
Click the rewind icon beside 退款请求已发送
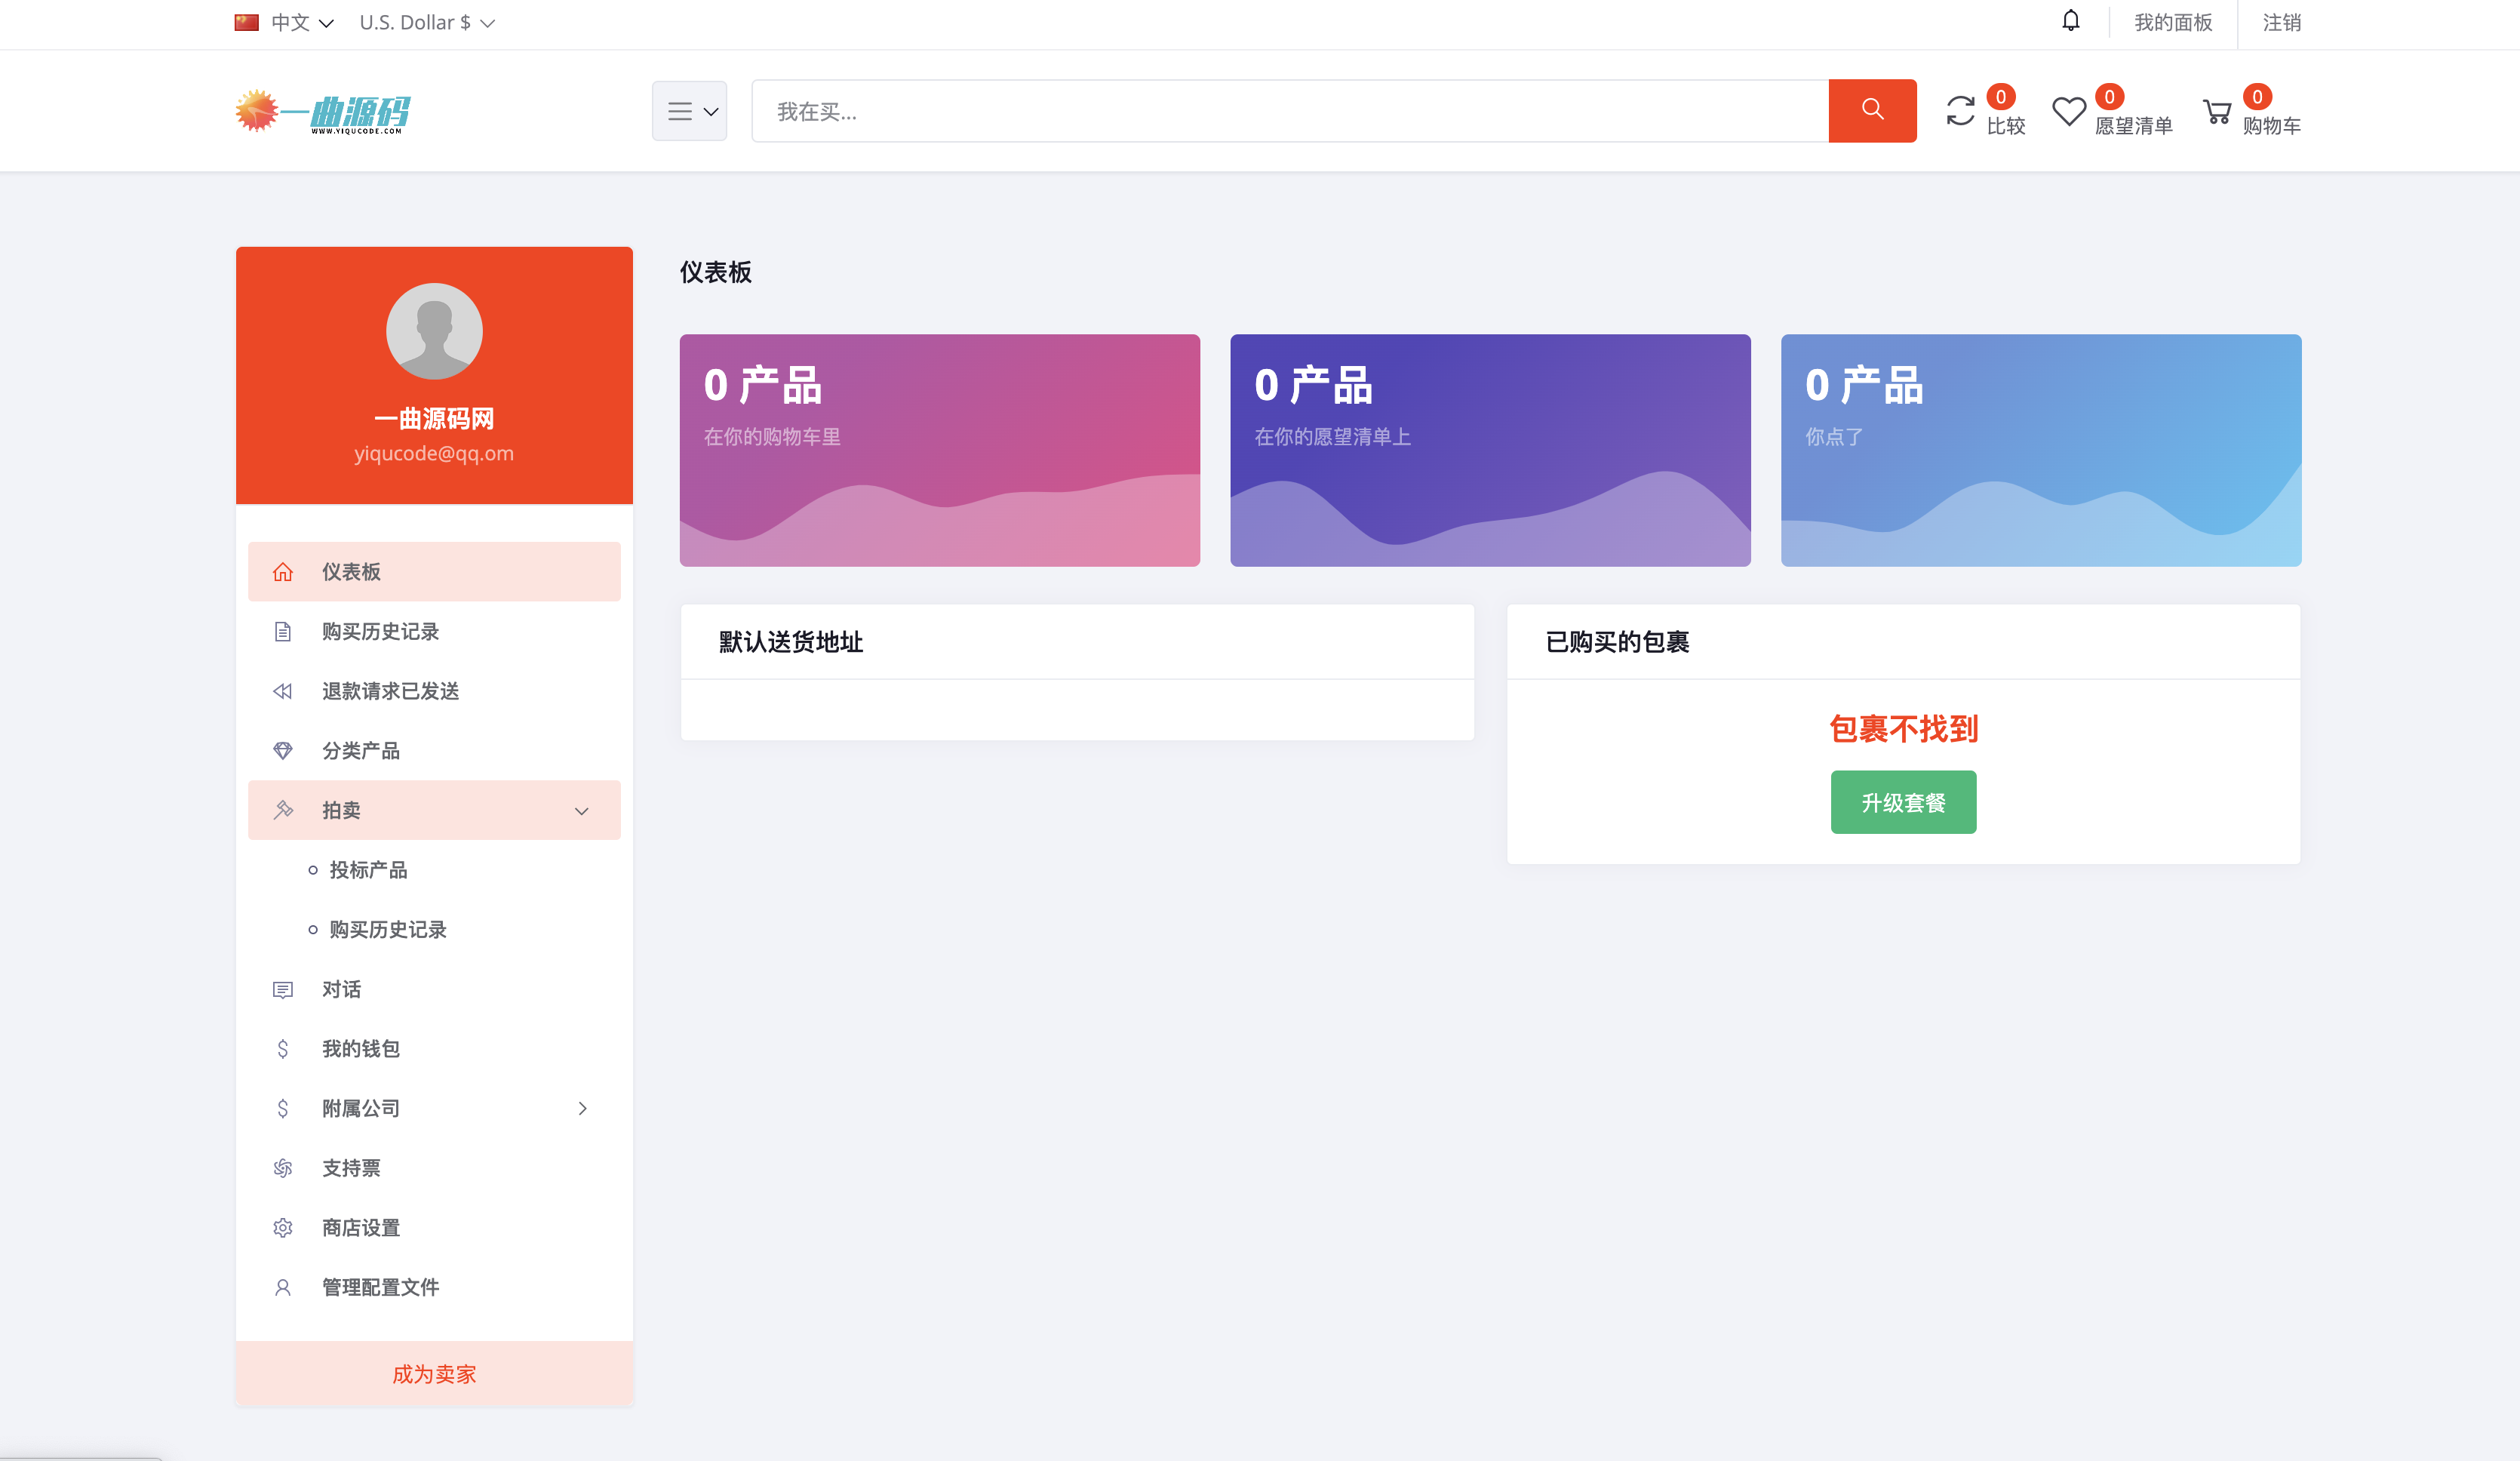(x=283, y=691)
